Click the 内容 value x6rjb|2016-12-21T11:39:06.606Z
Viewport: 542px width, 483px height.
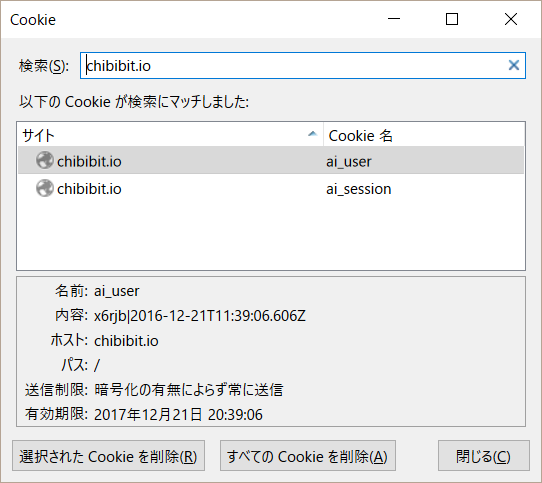point(200,316)
